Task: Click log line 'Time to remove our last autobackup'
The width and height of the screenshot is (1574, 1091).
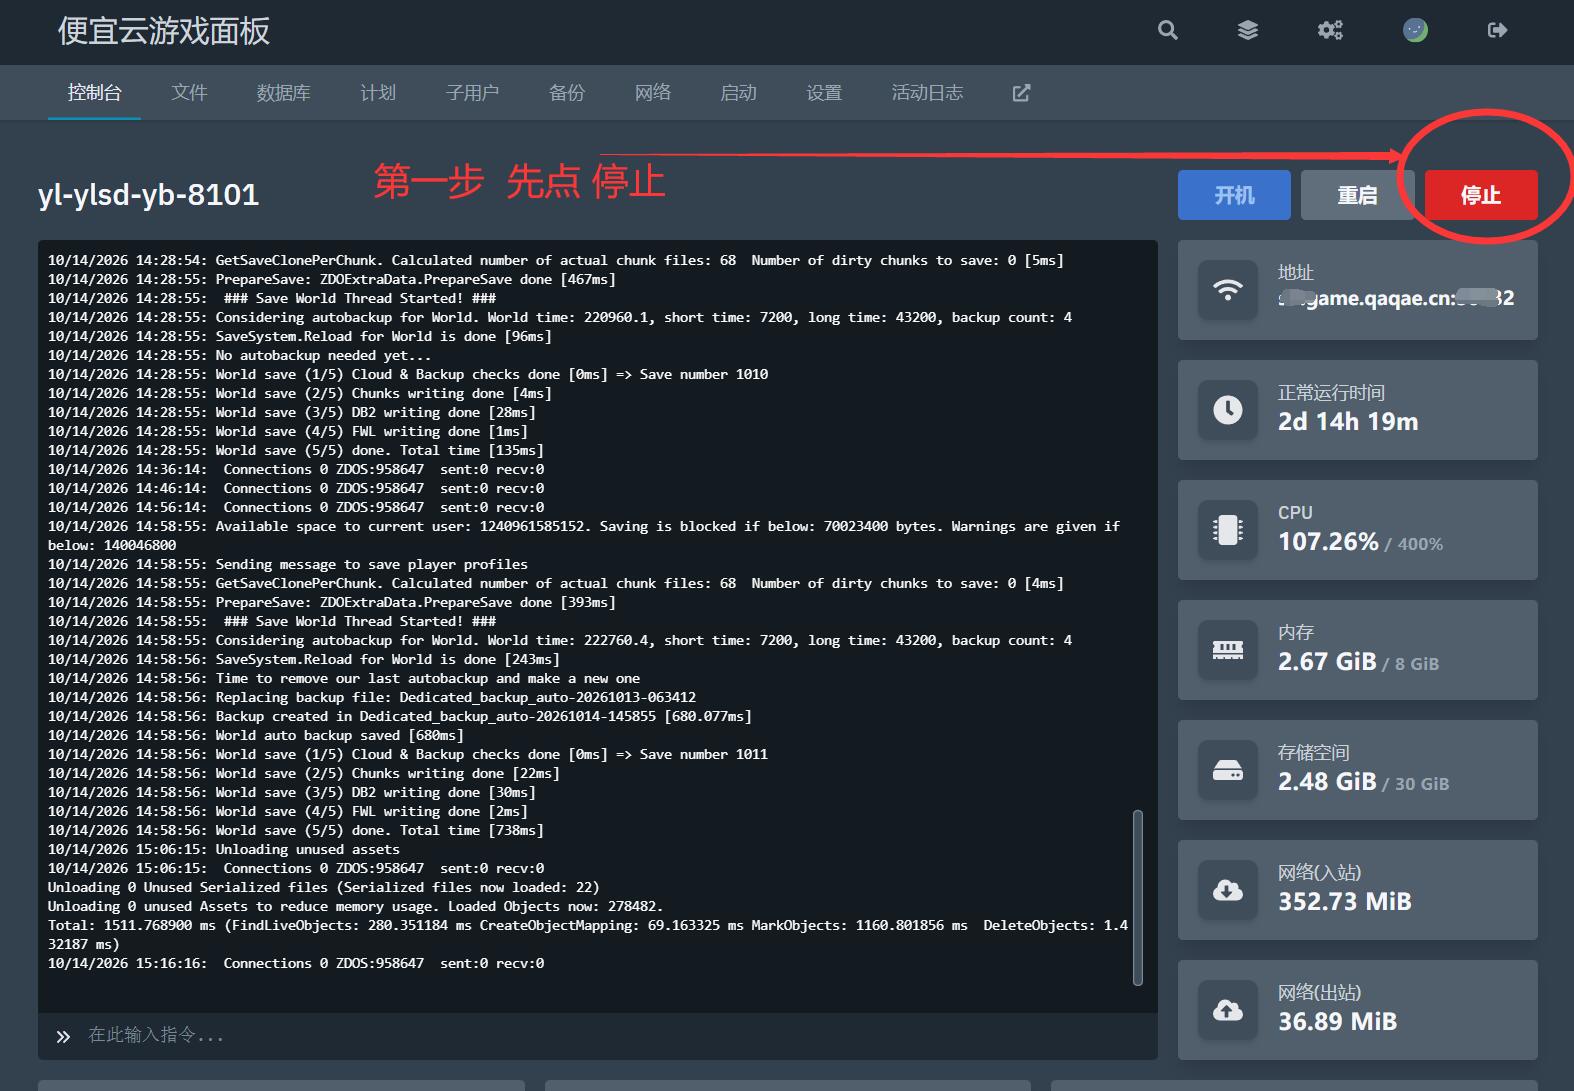Action: [x=344, y=678]
